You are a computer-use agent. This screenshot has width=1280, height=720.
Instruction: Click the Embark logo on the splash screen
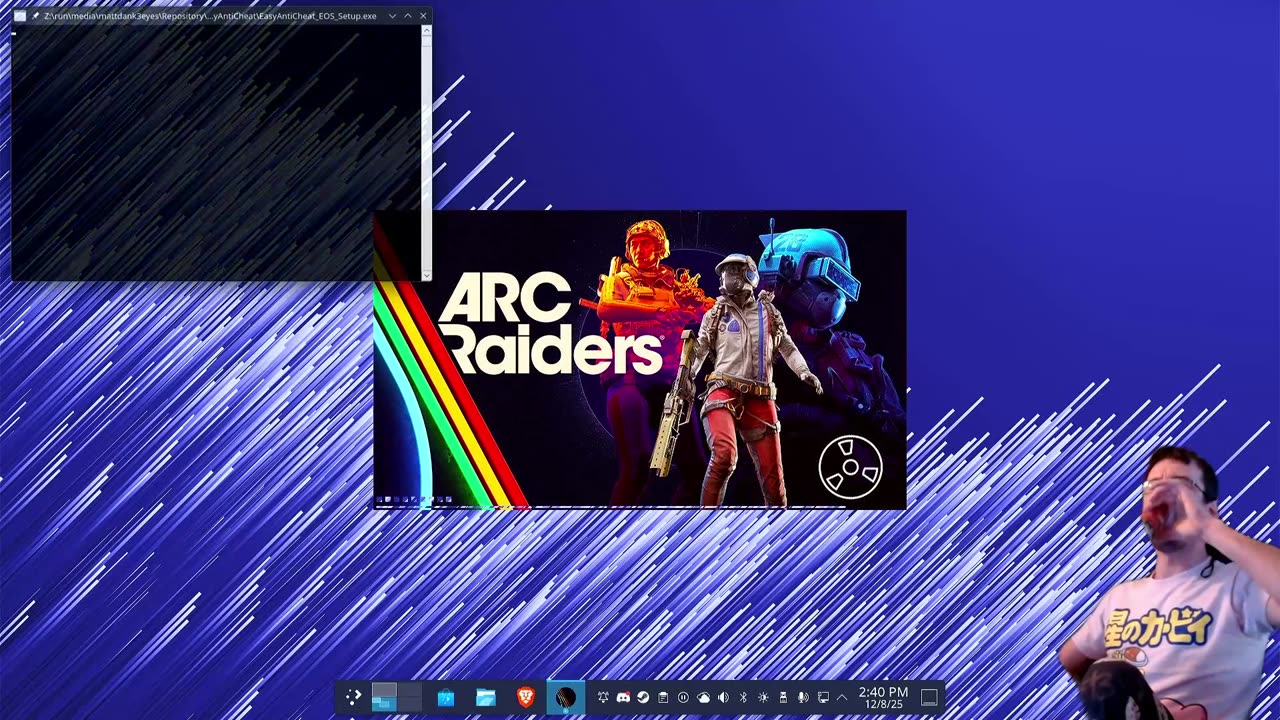850,466
